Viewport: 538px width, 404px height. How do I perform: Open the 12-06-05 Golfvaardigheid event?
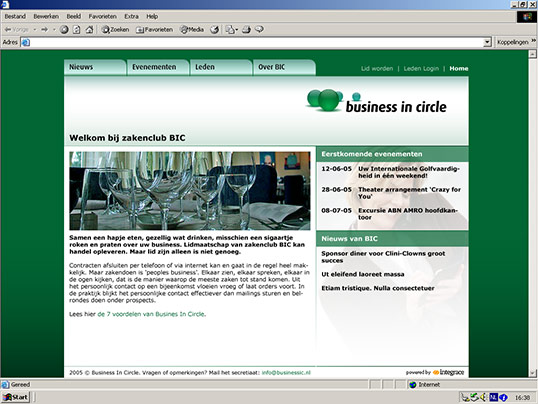click(391, 172)
